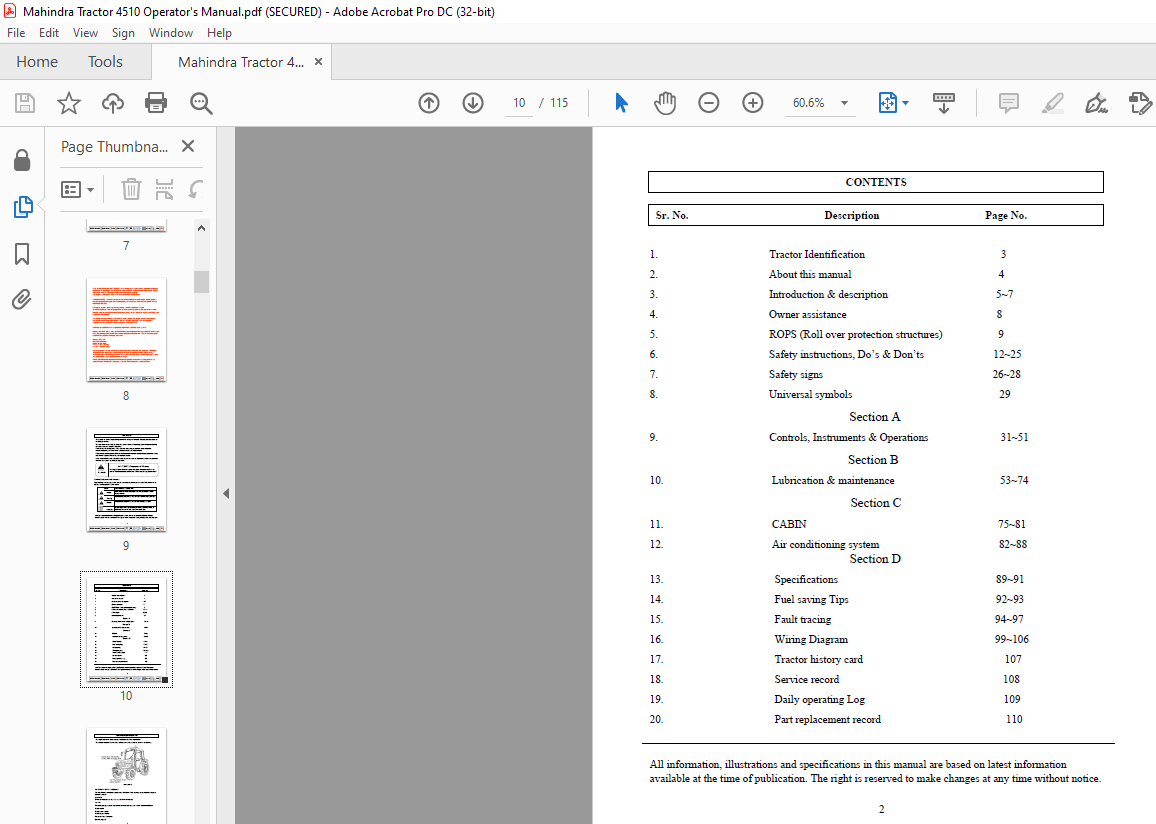Image resolution: width=1156 pixels, height=824 pixels.
Task: Open the Sign menu
Action: click(123, 32)
